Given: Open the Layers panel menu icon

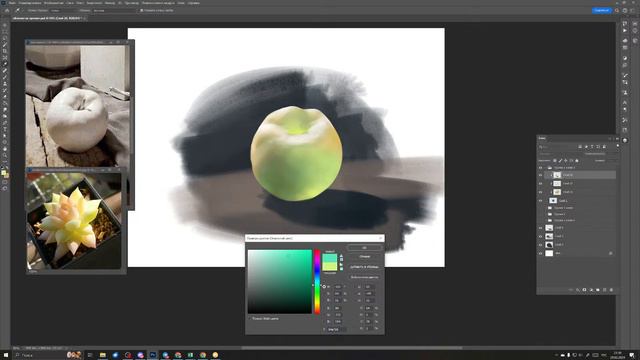Looking at the screenshot, I should pyautogui.click(x=617, y=138).
